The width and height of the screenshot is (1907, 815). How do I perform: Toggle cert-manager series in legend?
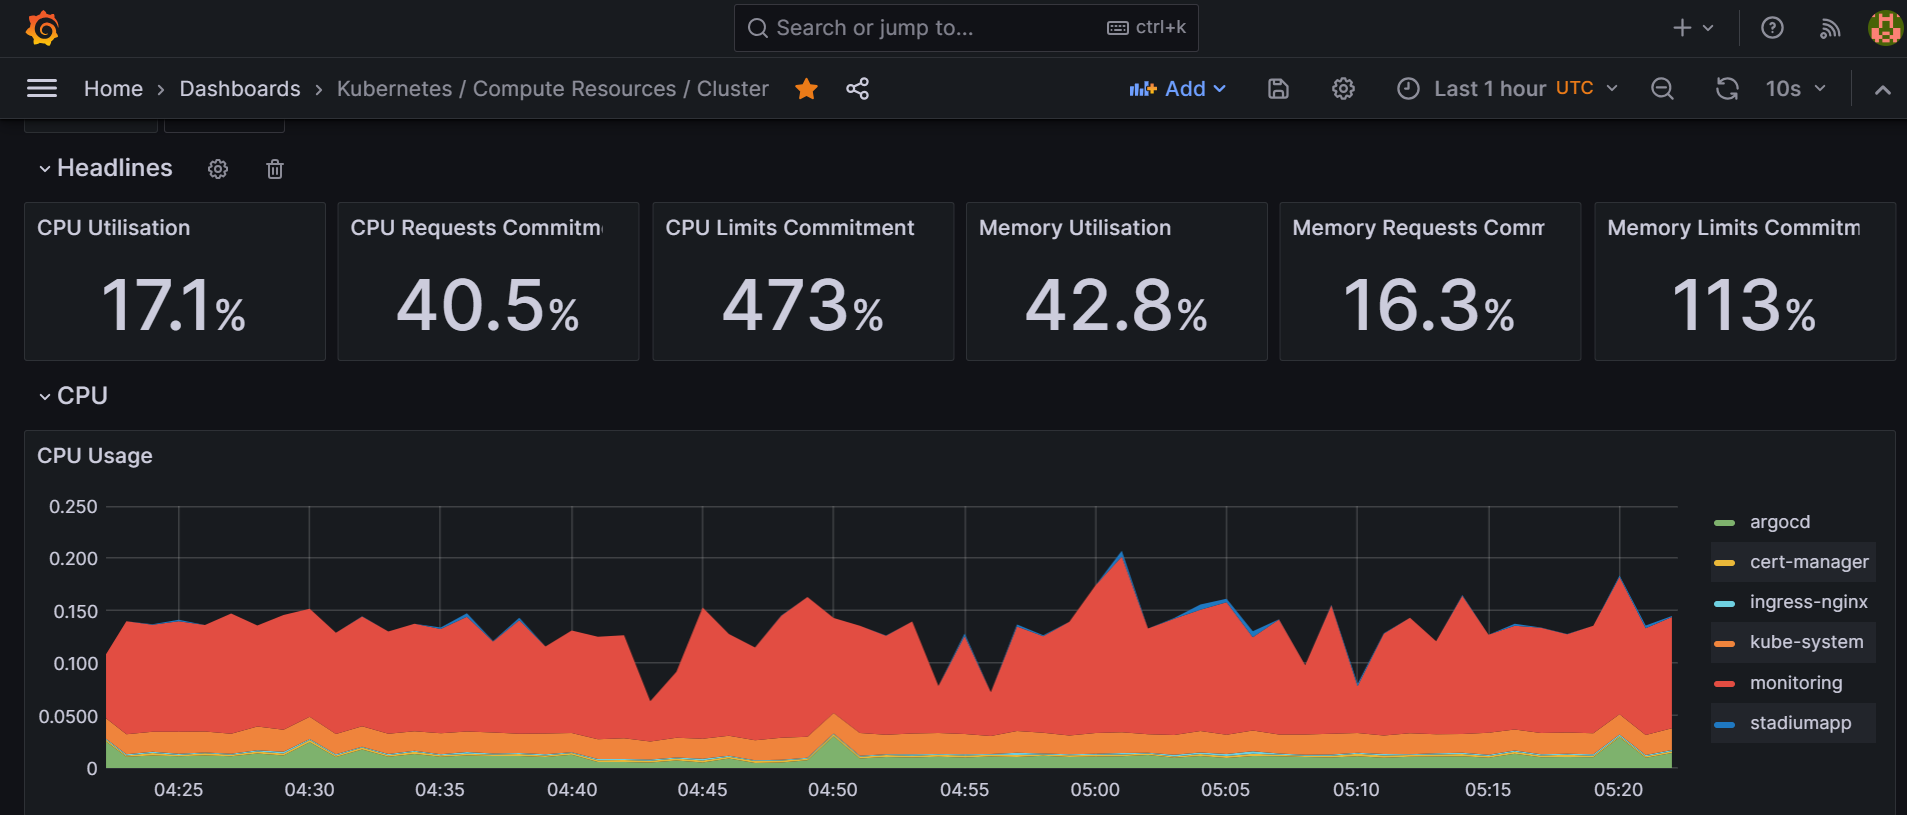click(1809, 562)
